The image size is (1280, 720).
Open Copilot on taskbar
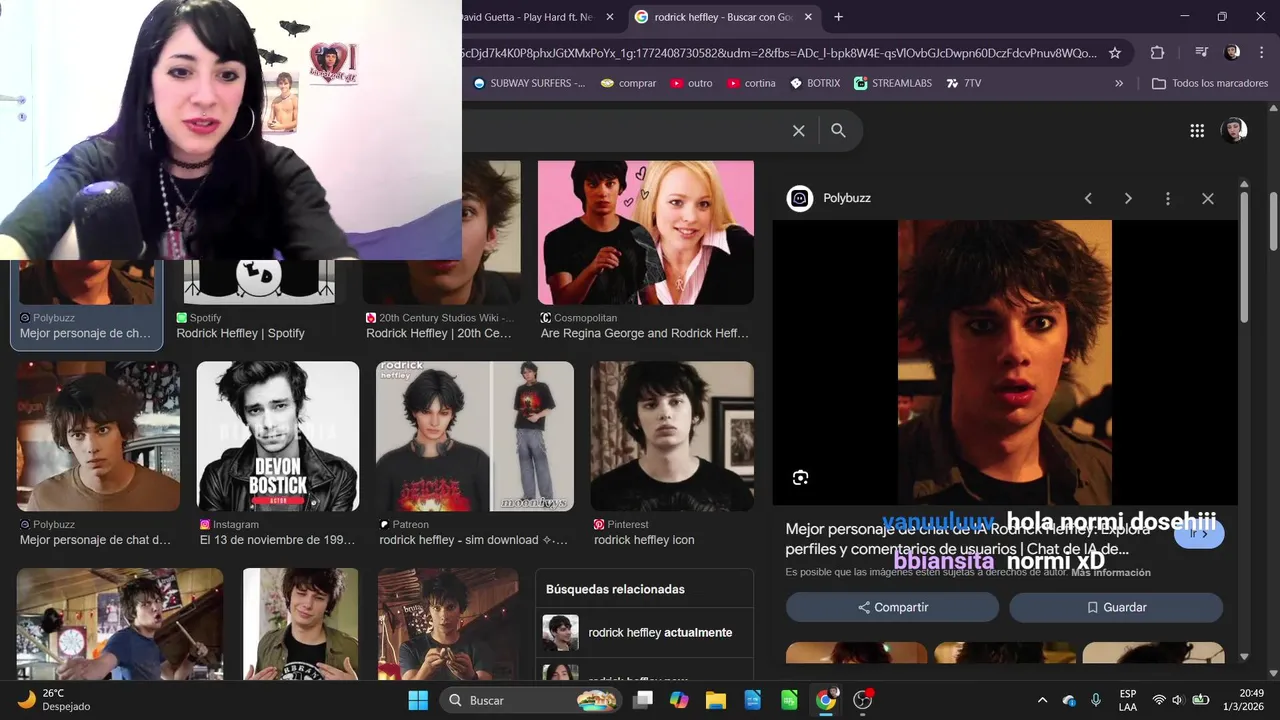(679, 700)
